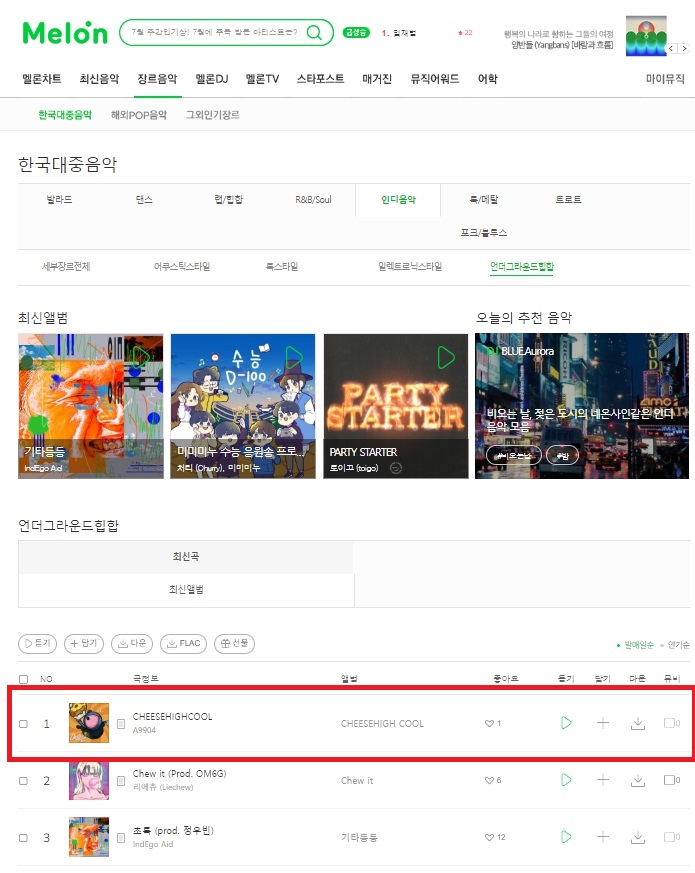Click the search magnifier icon
This screenshot has height=873, width=695.
(315, 32)
